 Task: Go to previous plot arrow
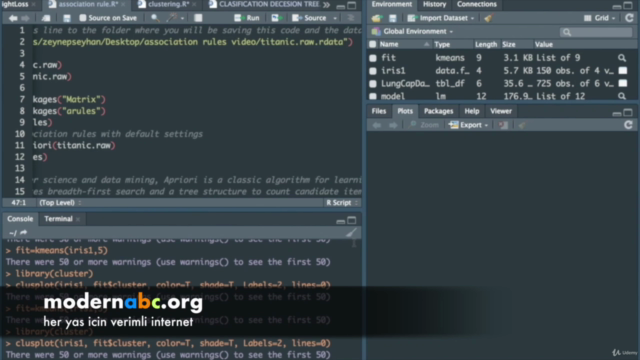tap(377, 125)
